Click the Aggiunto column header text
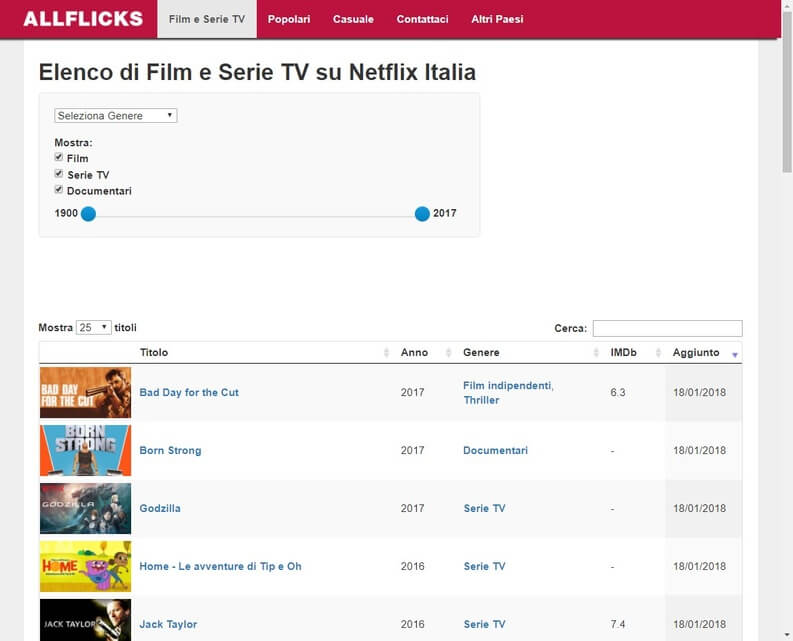 (x=696, y=353)
